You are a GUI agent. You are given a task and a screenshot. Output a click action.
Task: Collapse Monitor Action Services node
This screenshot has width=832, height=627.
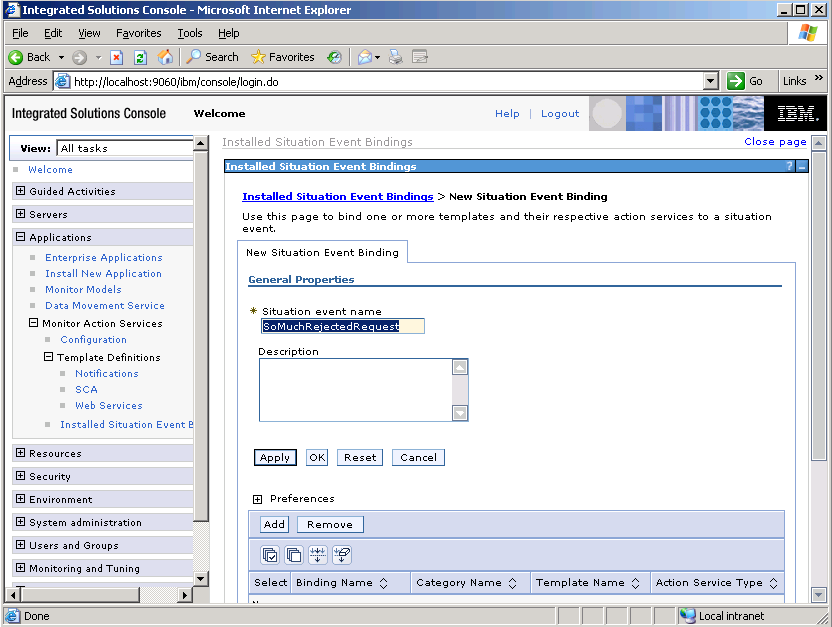(x=33, y=323)
